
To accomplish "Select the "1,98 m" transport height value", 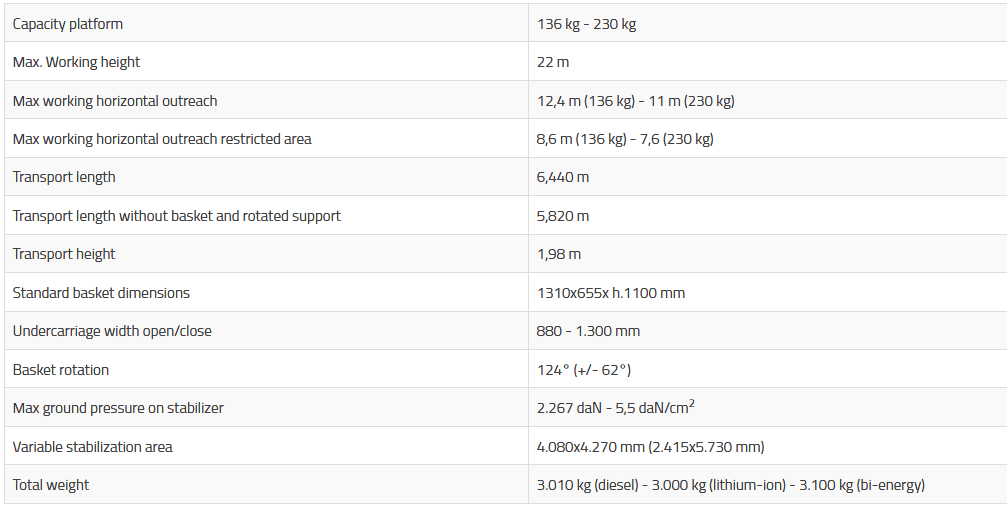I will coord(559,254).
